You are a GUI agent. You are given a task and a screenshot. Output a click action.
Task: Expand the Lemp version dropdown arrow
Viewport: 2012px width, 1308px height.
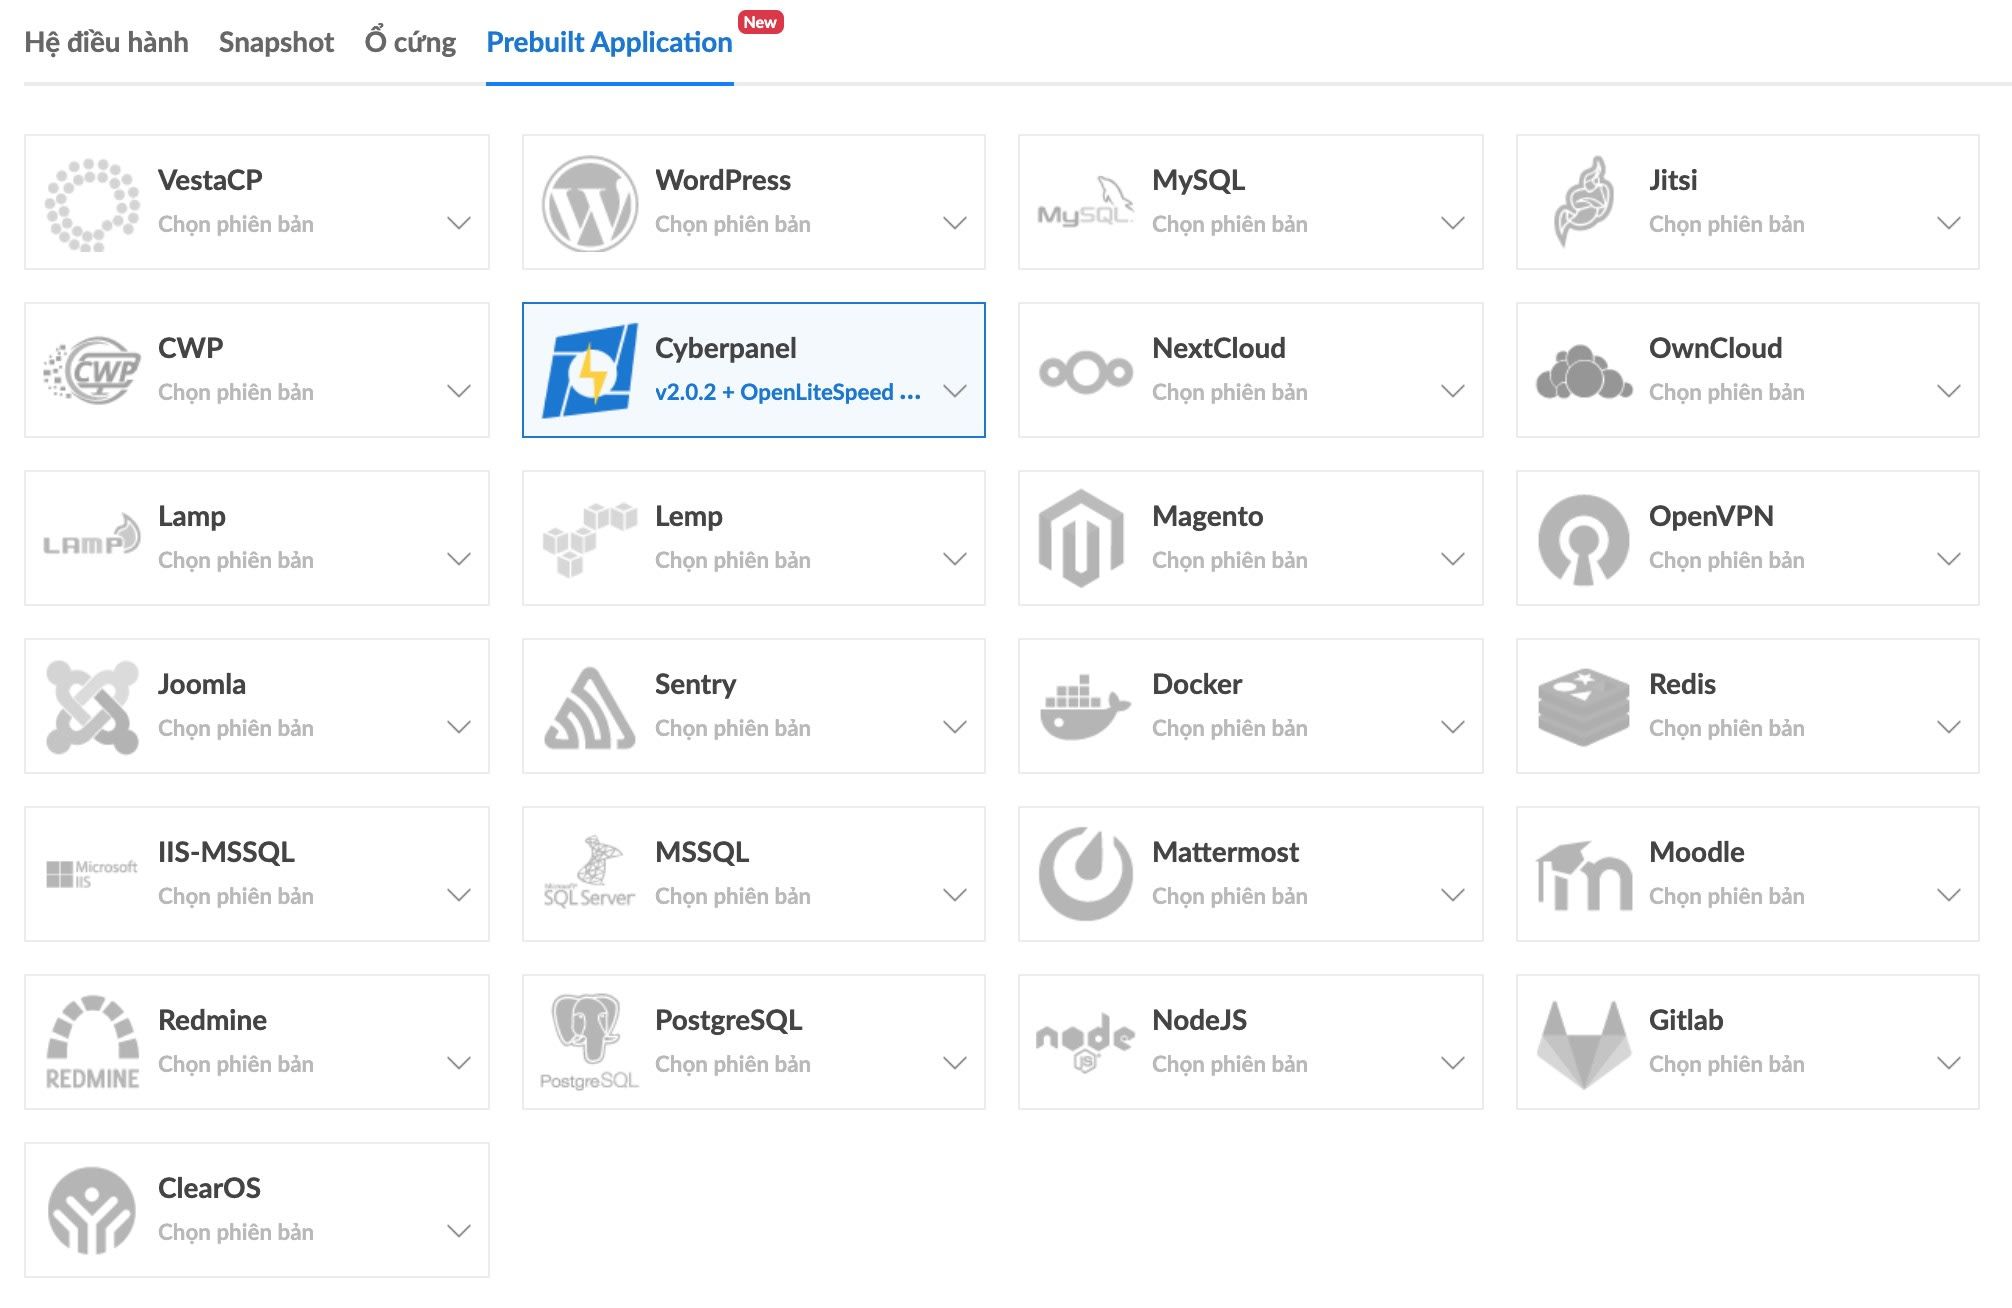[x=955, y=559]
